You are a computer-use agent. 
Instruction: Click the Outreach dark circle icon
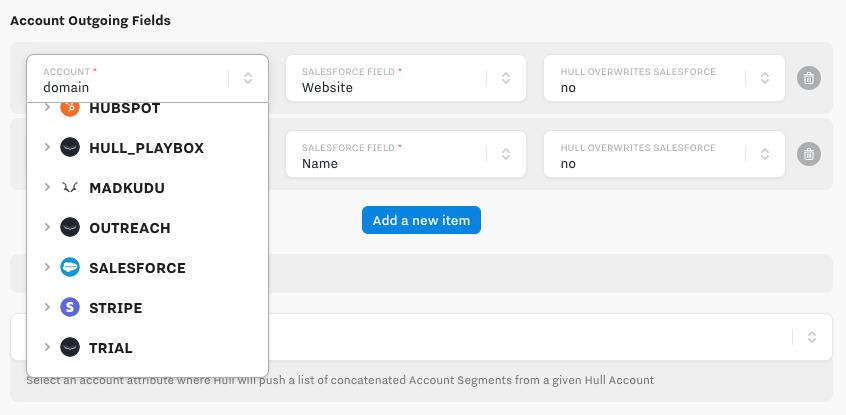(x=69, y=228)
